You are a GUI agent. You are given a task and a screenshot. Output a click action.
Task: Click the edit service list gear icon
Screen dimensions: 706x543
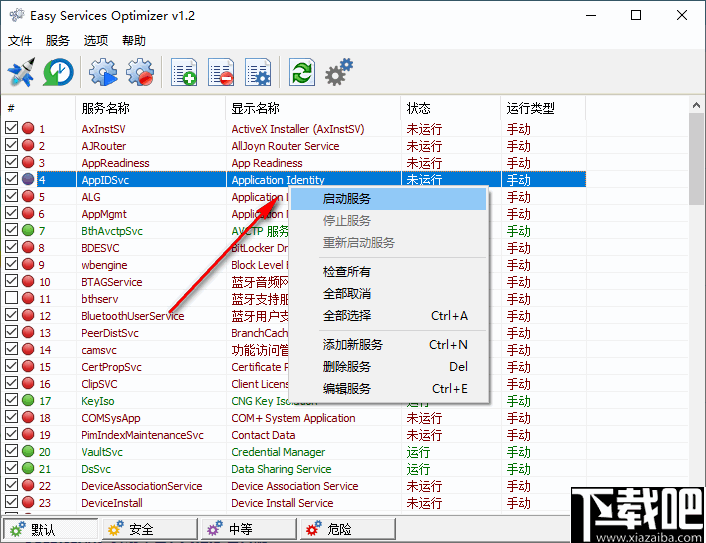pos(258,72)
